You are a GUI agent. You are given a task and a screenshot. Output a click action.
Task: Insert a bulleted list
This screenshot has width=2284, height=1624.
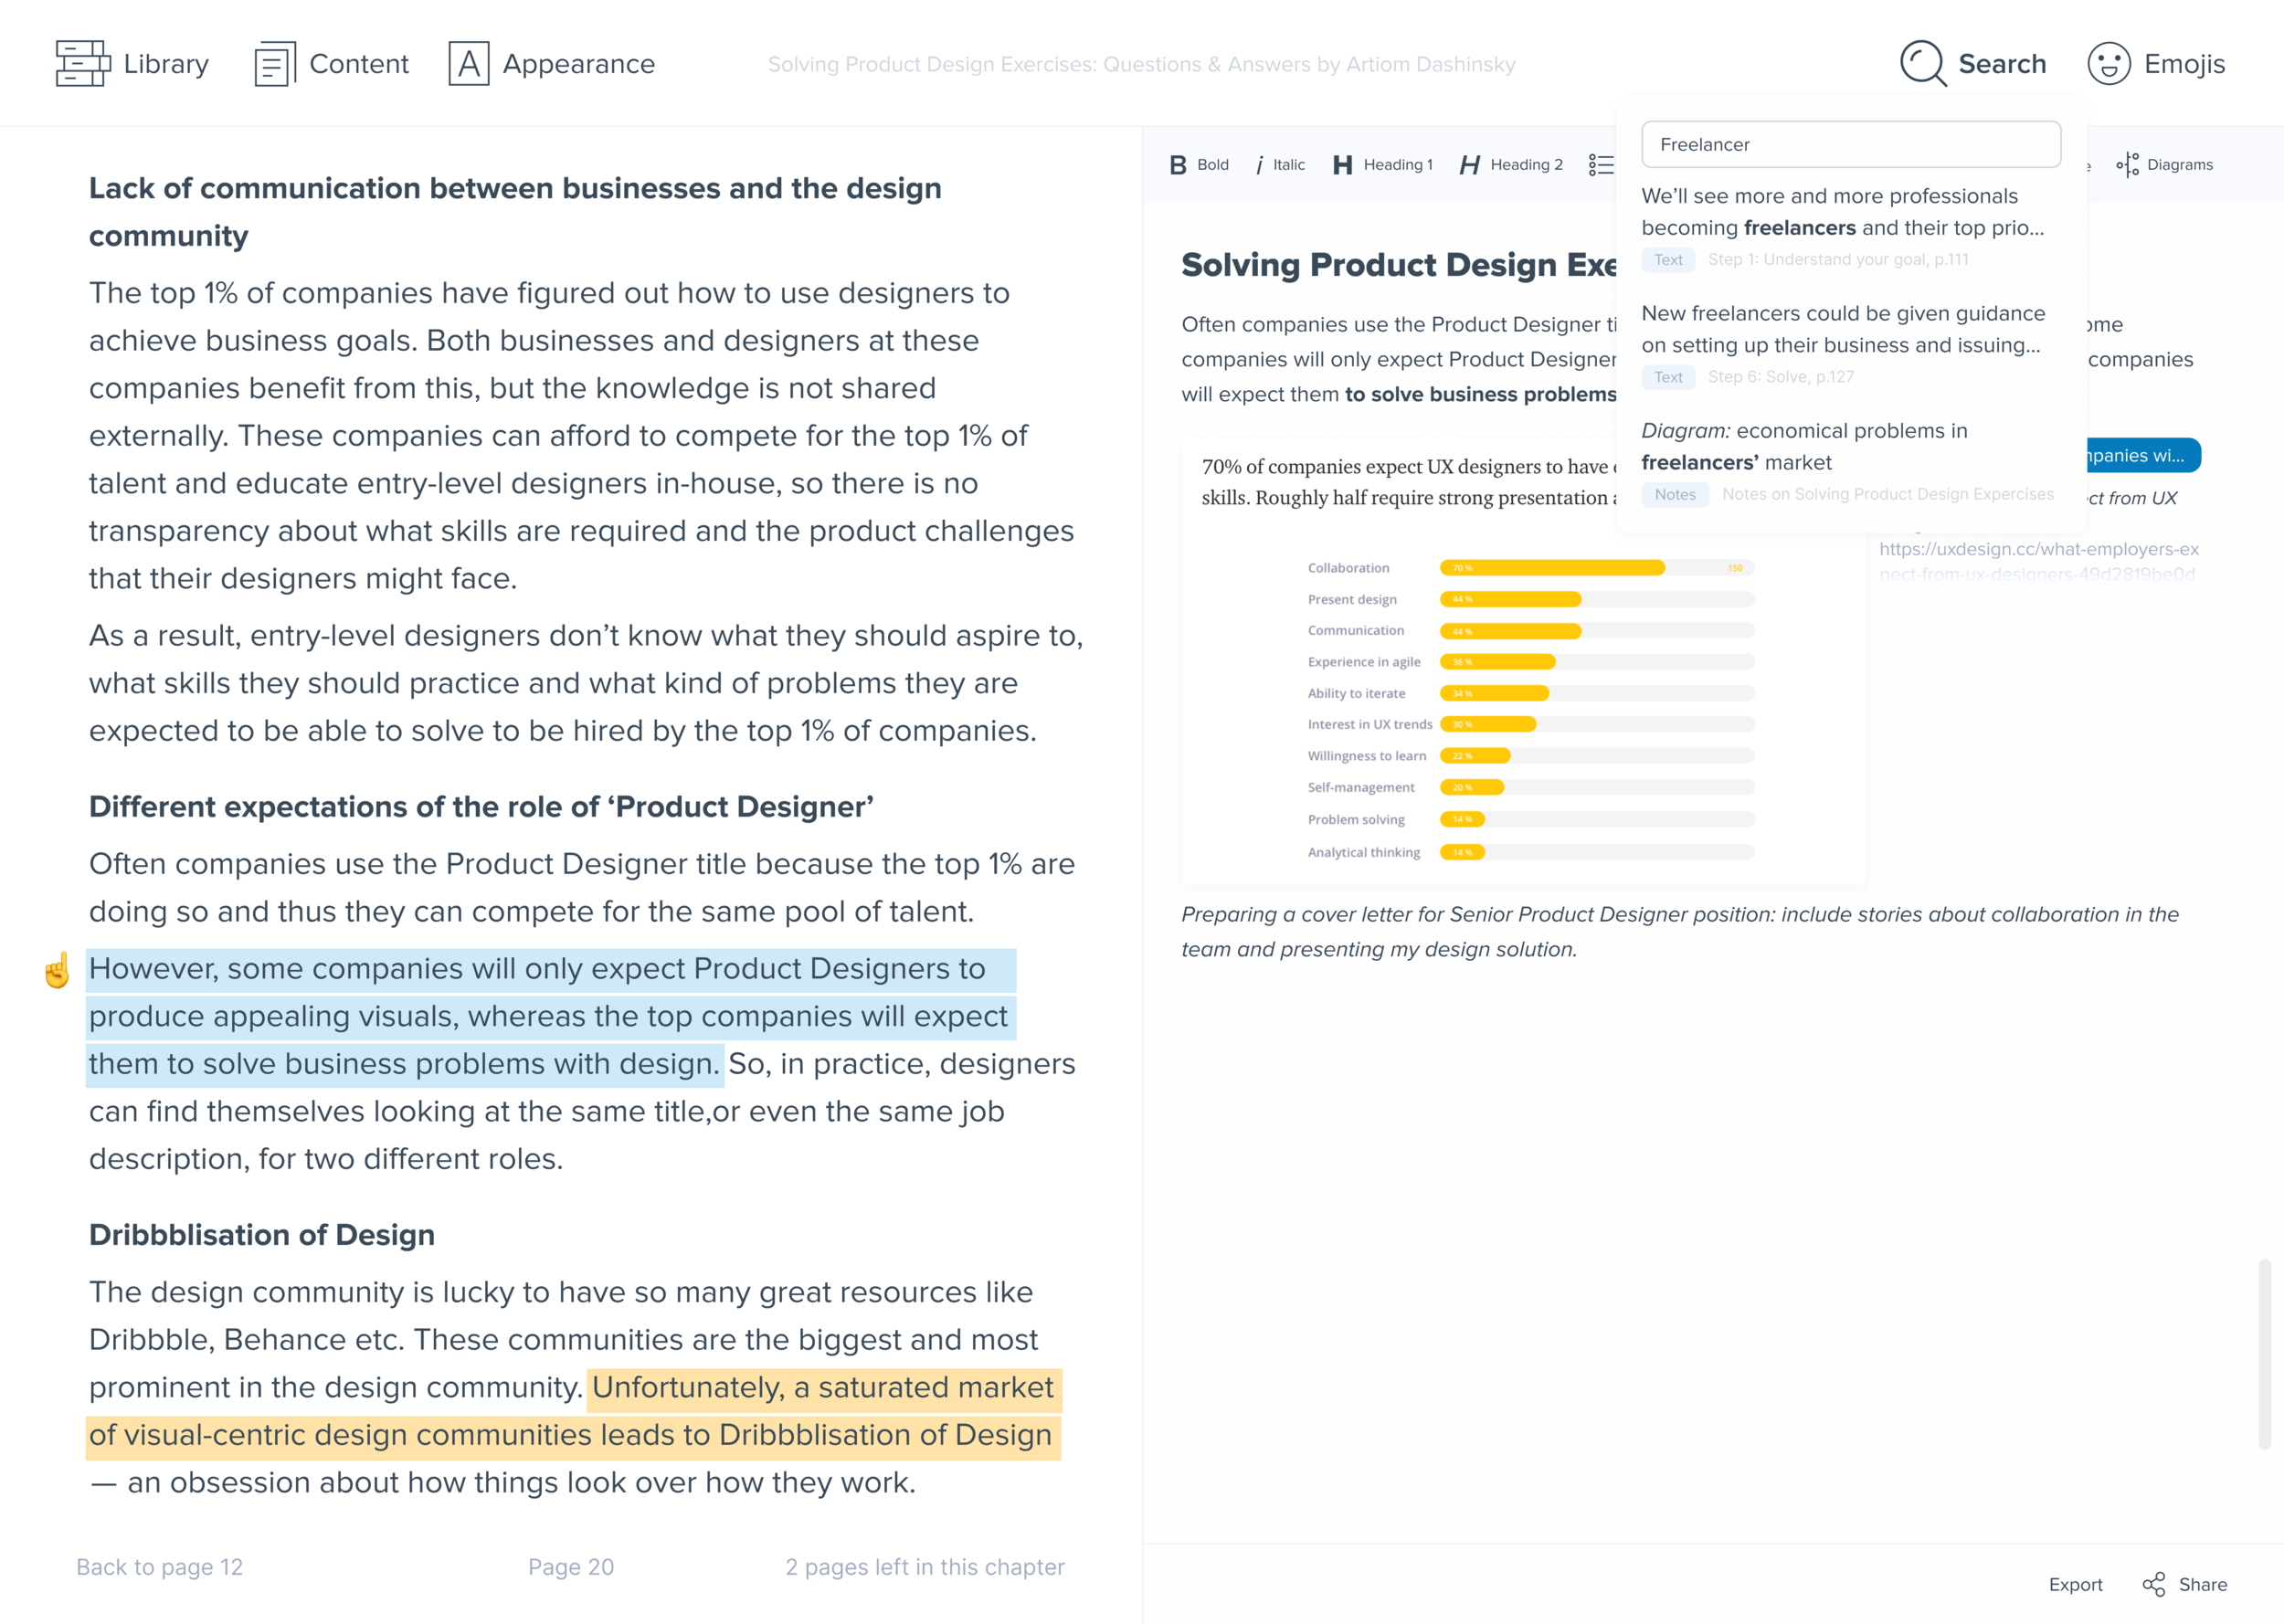[1600, 165]
